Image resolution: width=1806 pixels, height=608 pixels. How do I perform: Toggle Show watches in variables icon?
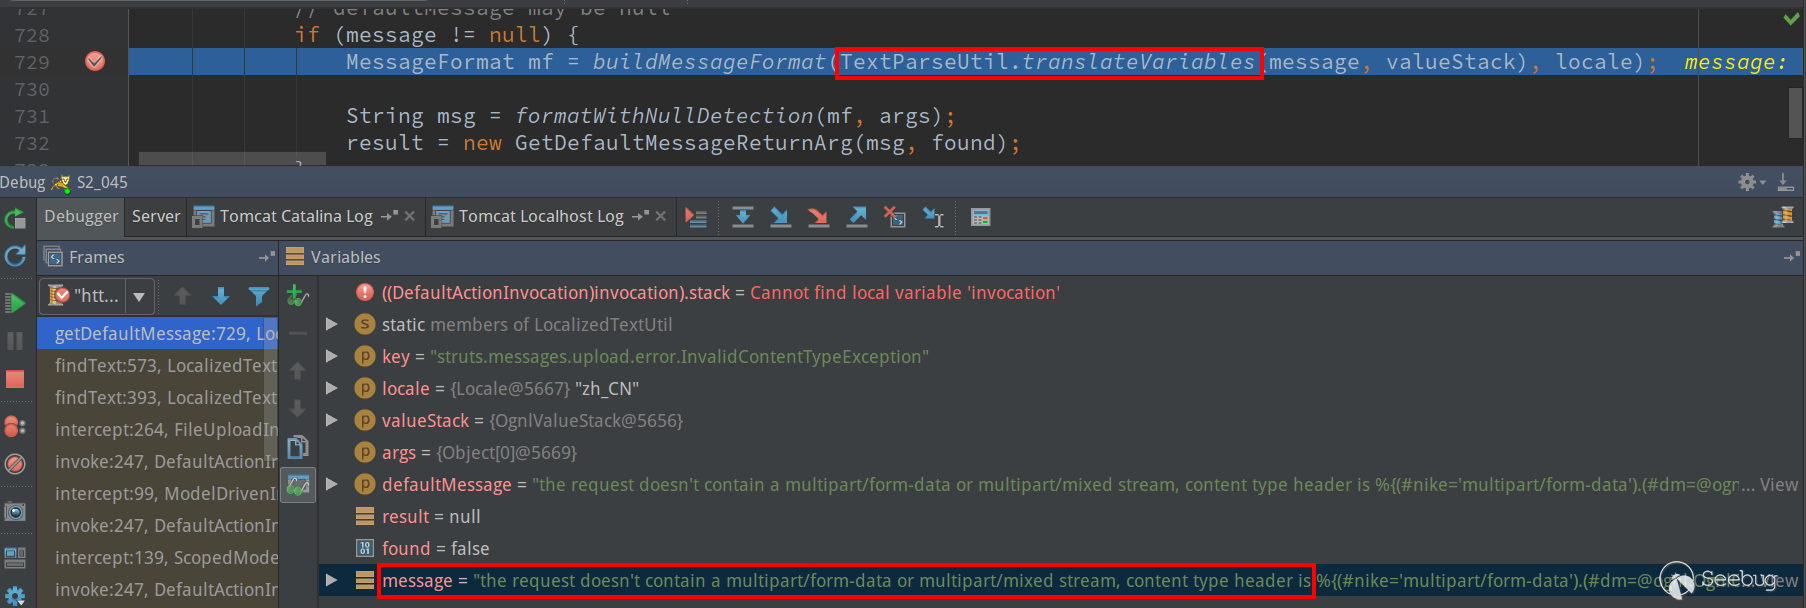click(298, 485)
